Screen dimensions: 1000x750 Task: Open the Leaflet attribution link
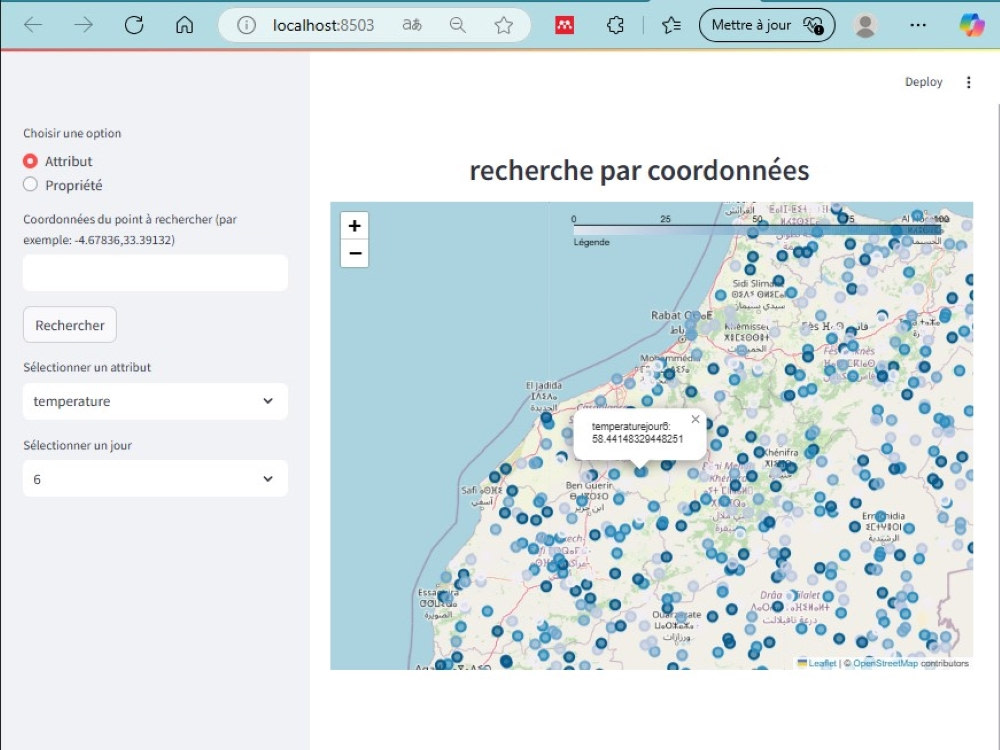point(822,663)
